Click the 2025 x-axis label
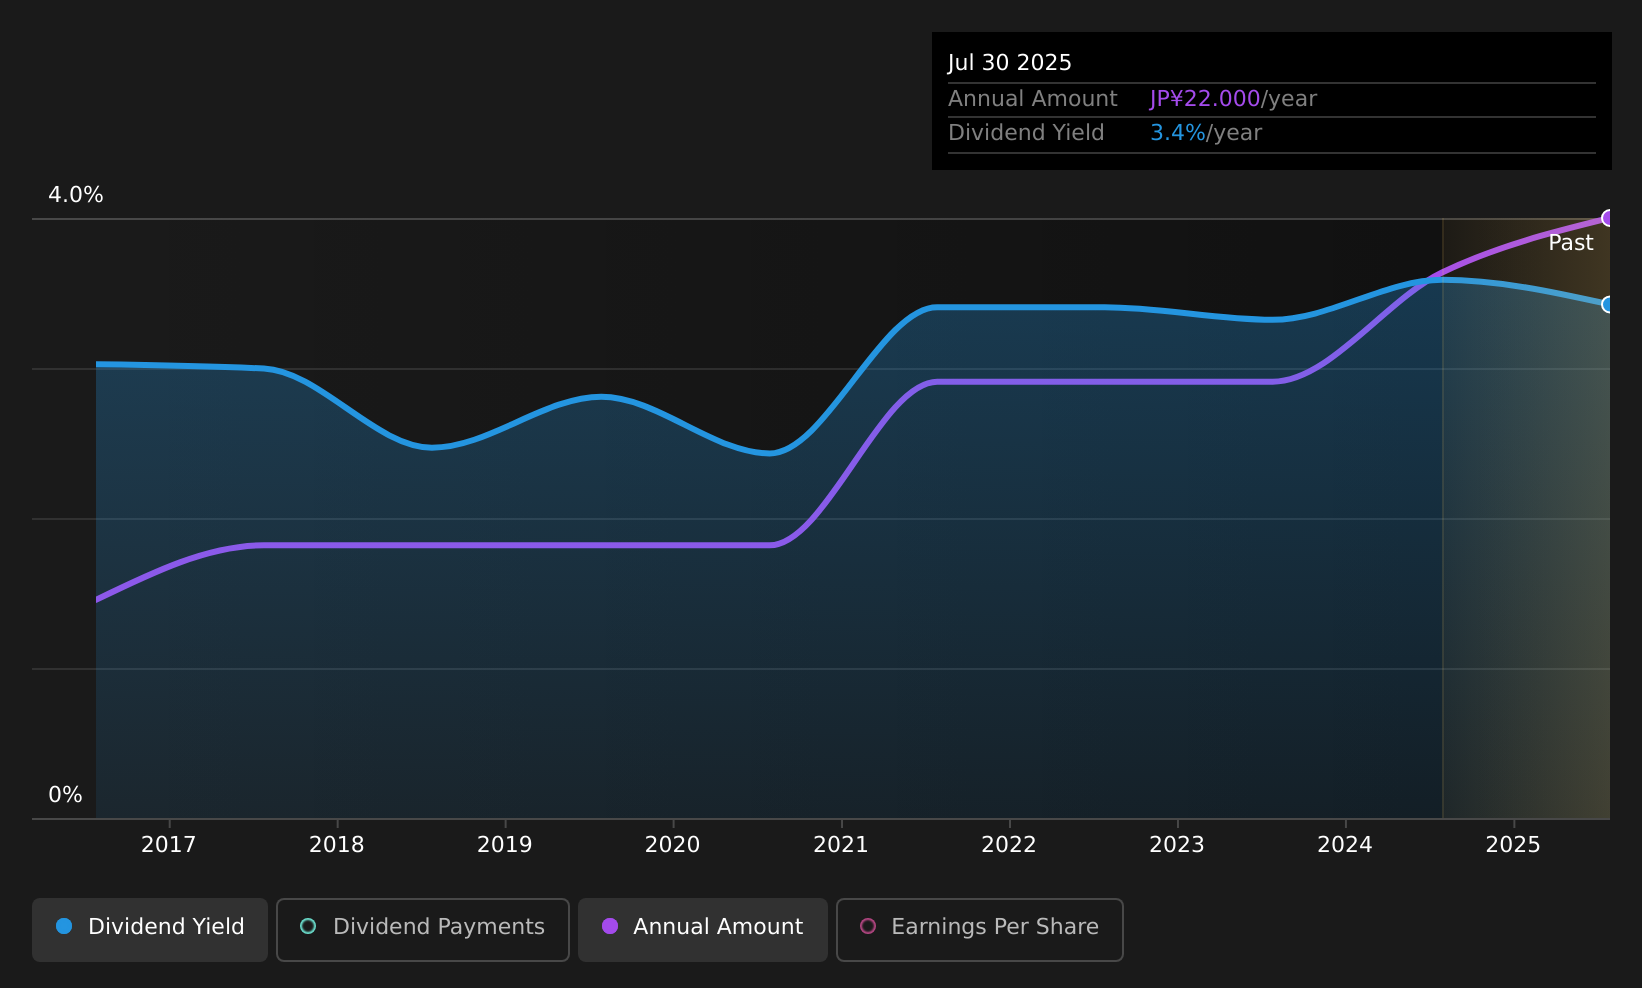Screen dimensions: 1642x988 coord(1513,845)
